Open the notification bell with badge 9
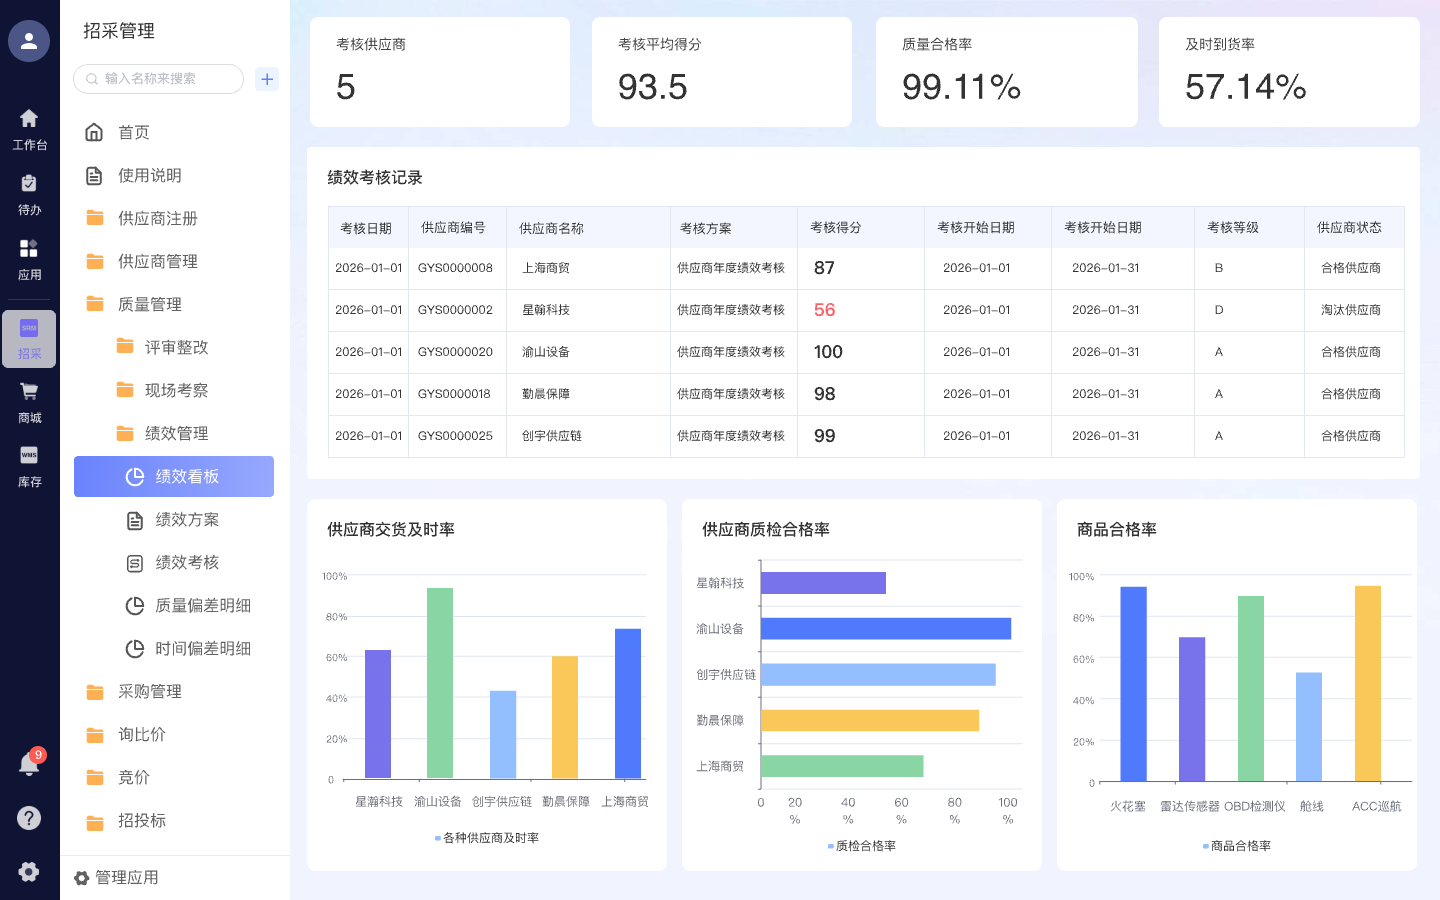Image resolution: width=1440 pixels, height=900 pixels. pyautogui.click(x=28, y=764)
